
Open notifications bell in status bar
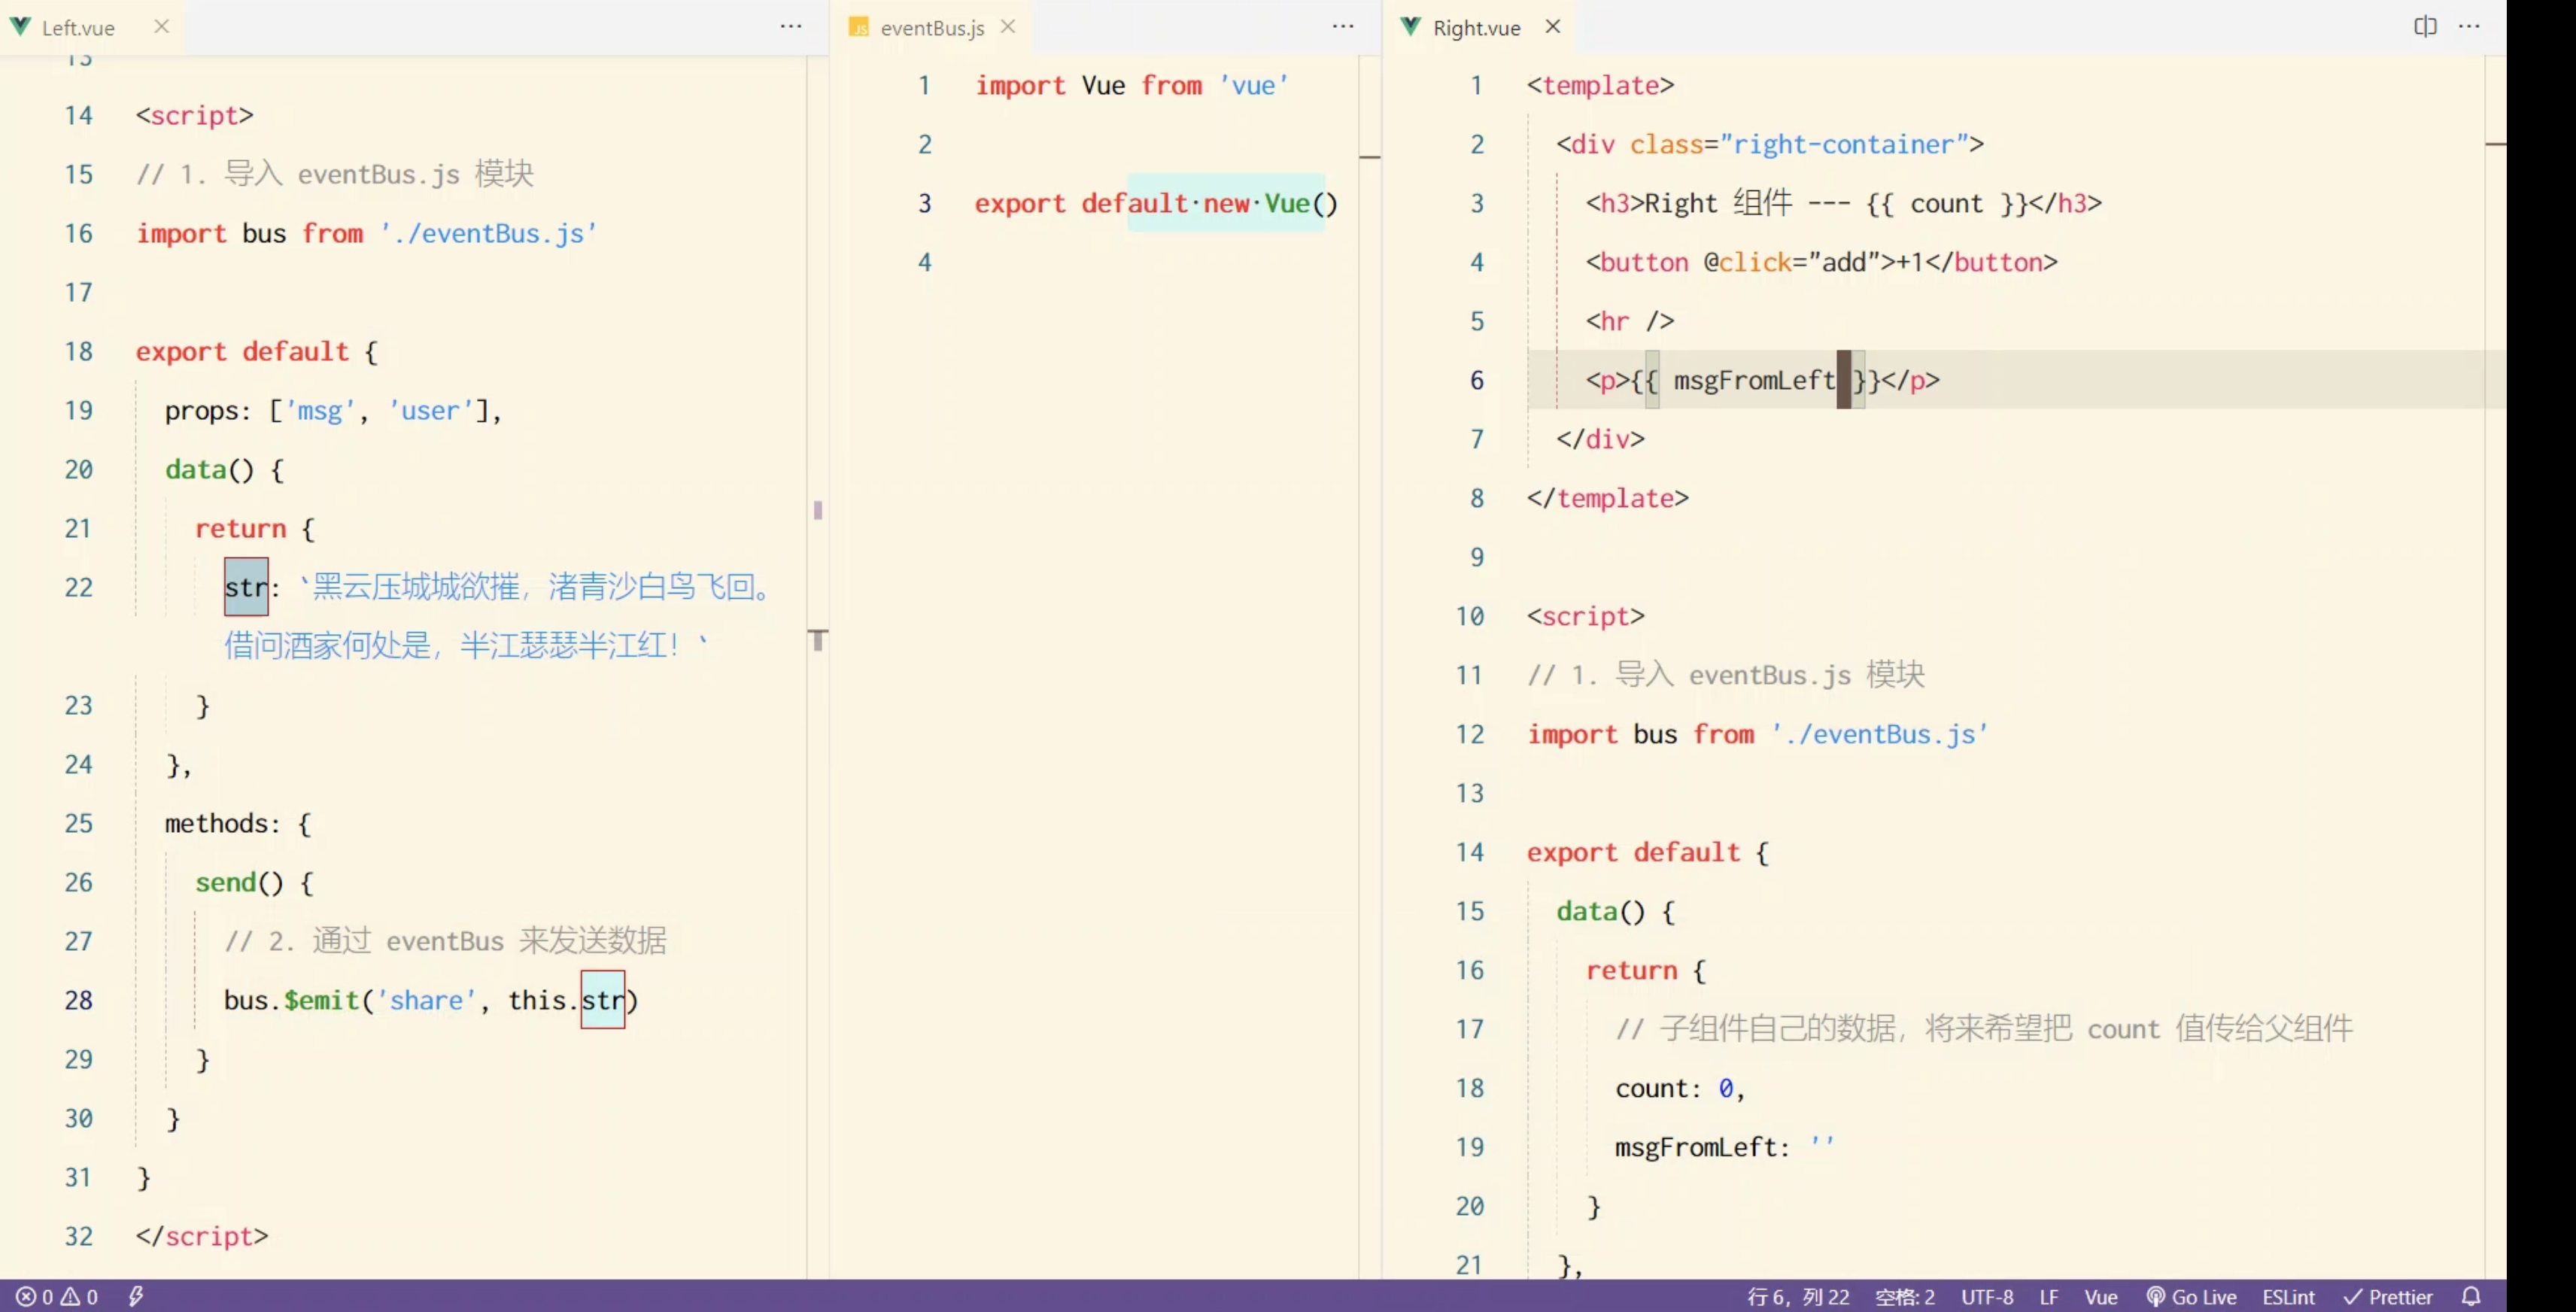(x=2471, y=1297)
